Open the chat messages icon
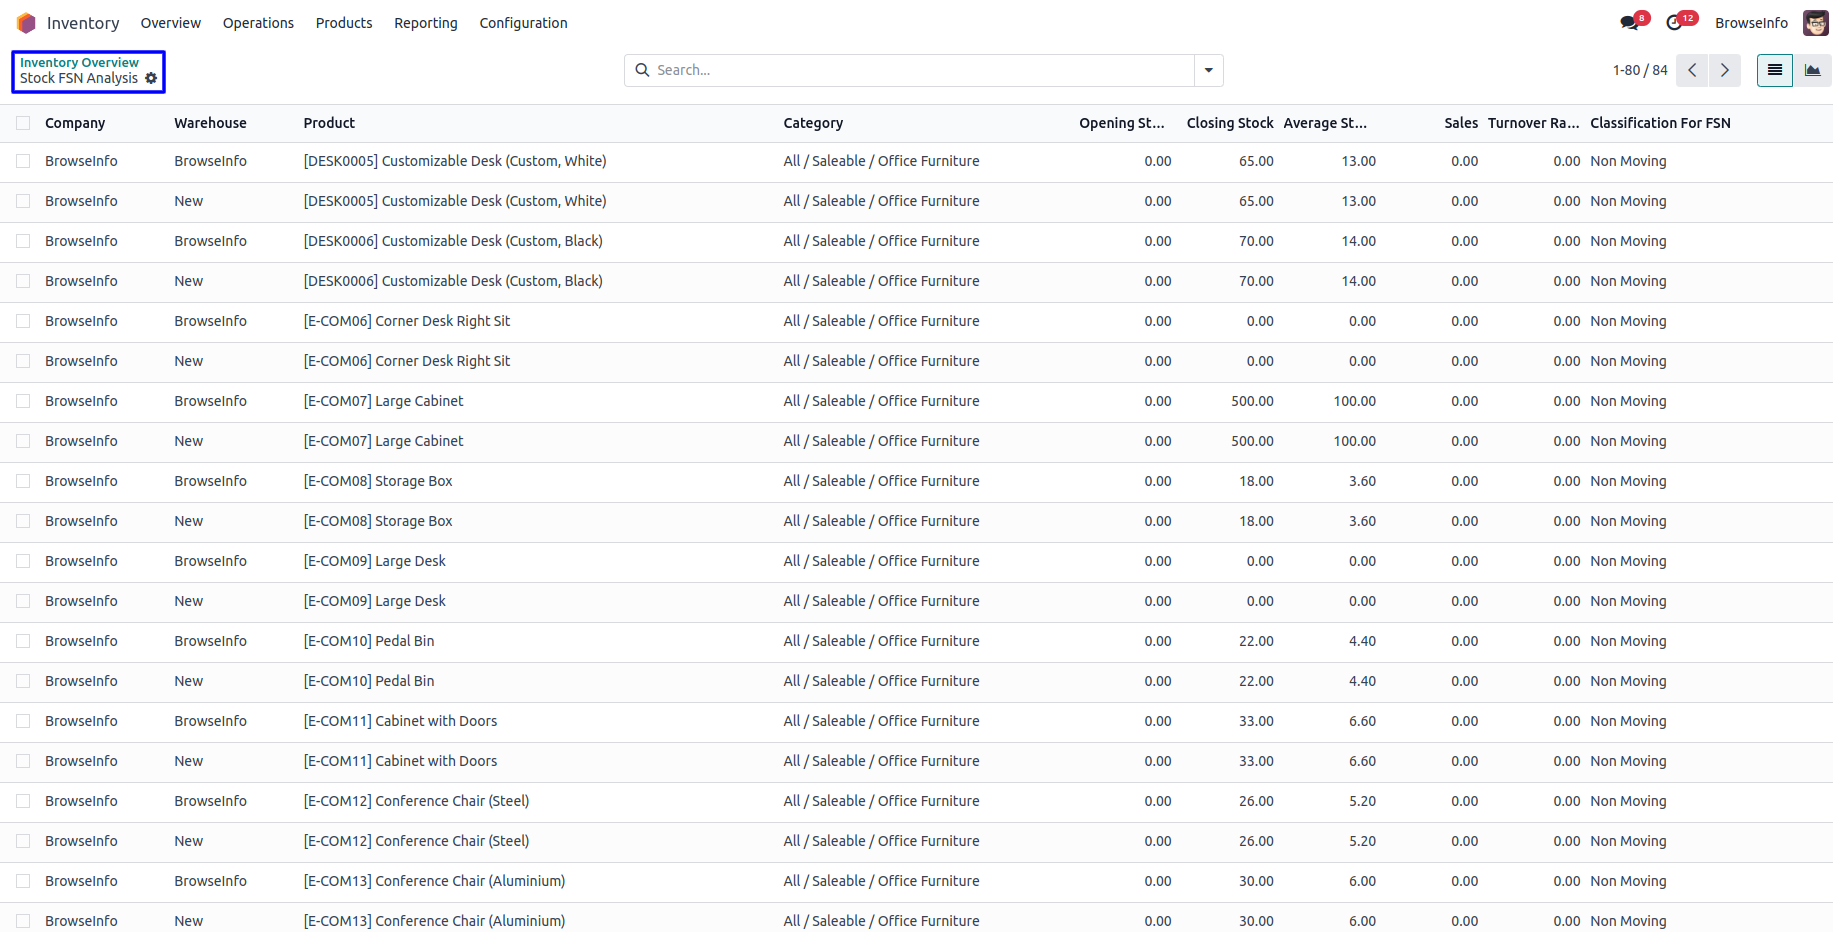The image size is (1833, 932). 1630,23
